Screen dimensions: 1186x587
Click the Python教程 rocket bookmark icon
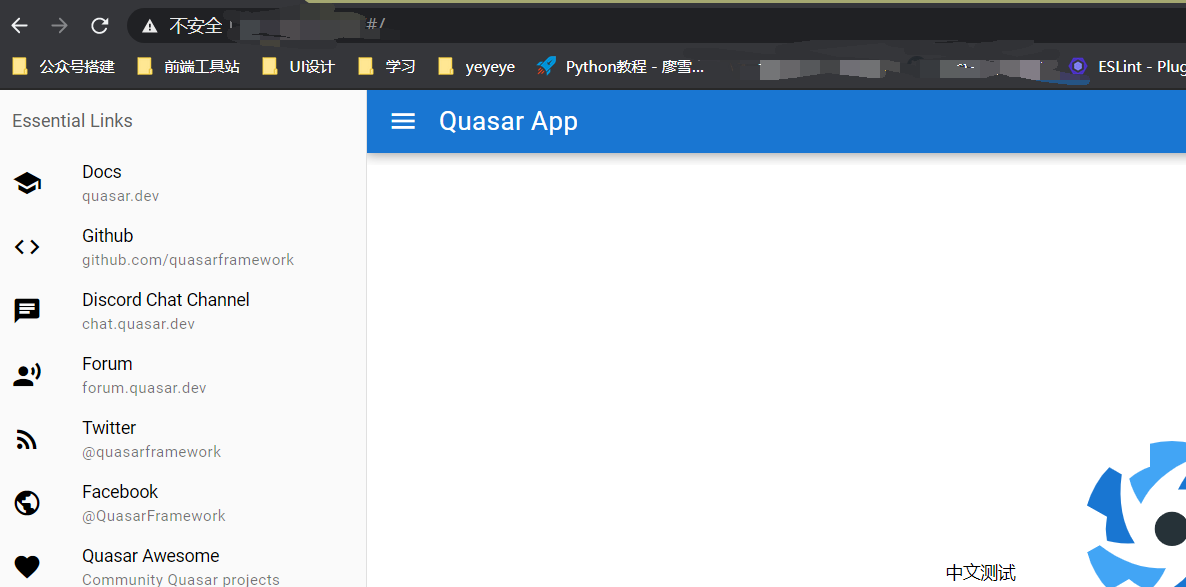point(546,67)
